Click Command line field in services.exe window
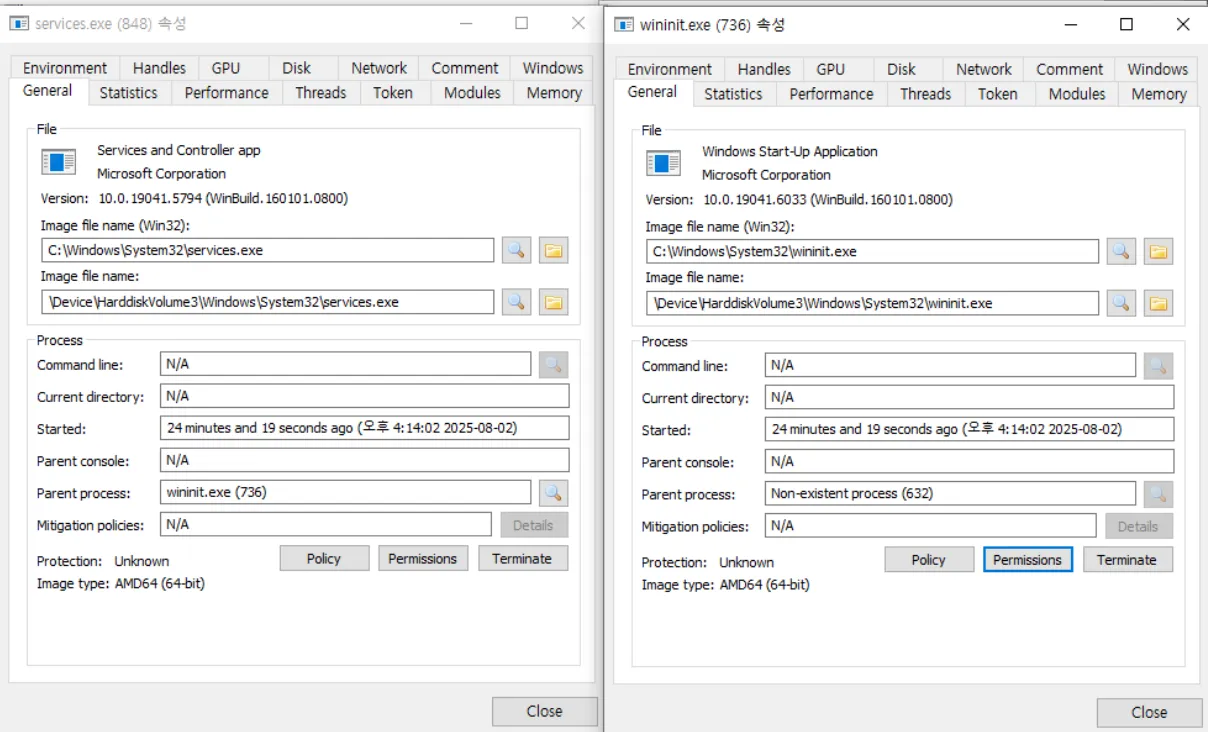 coord(346,364)
